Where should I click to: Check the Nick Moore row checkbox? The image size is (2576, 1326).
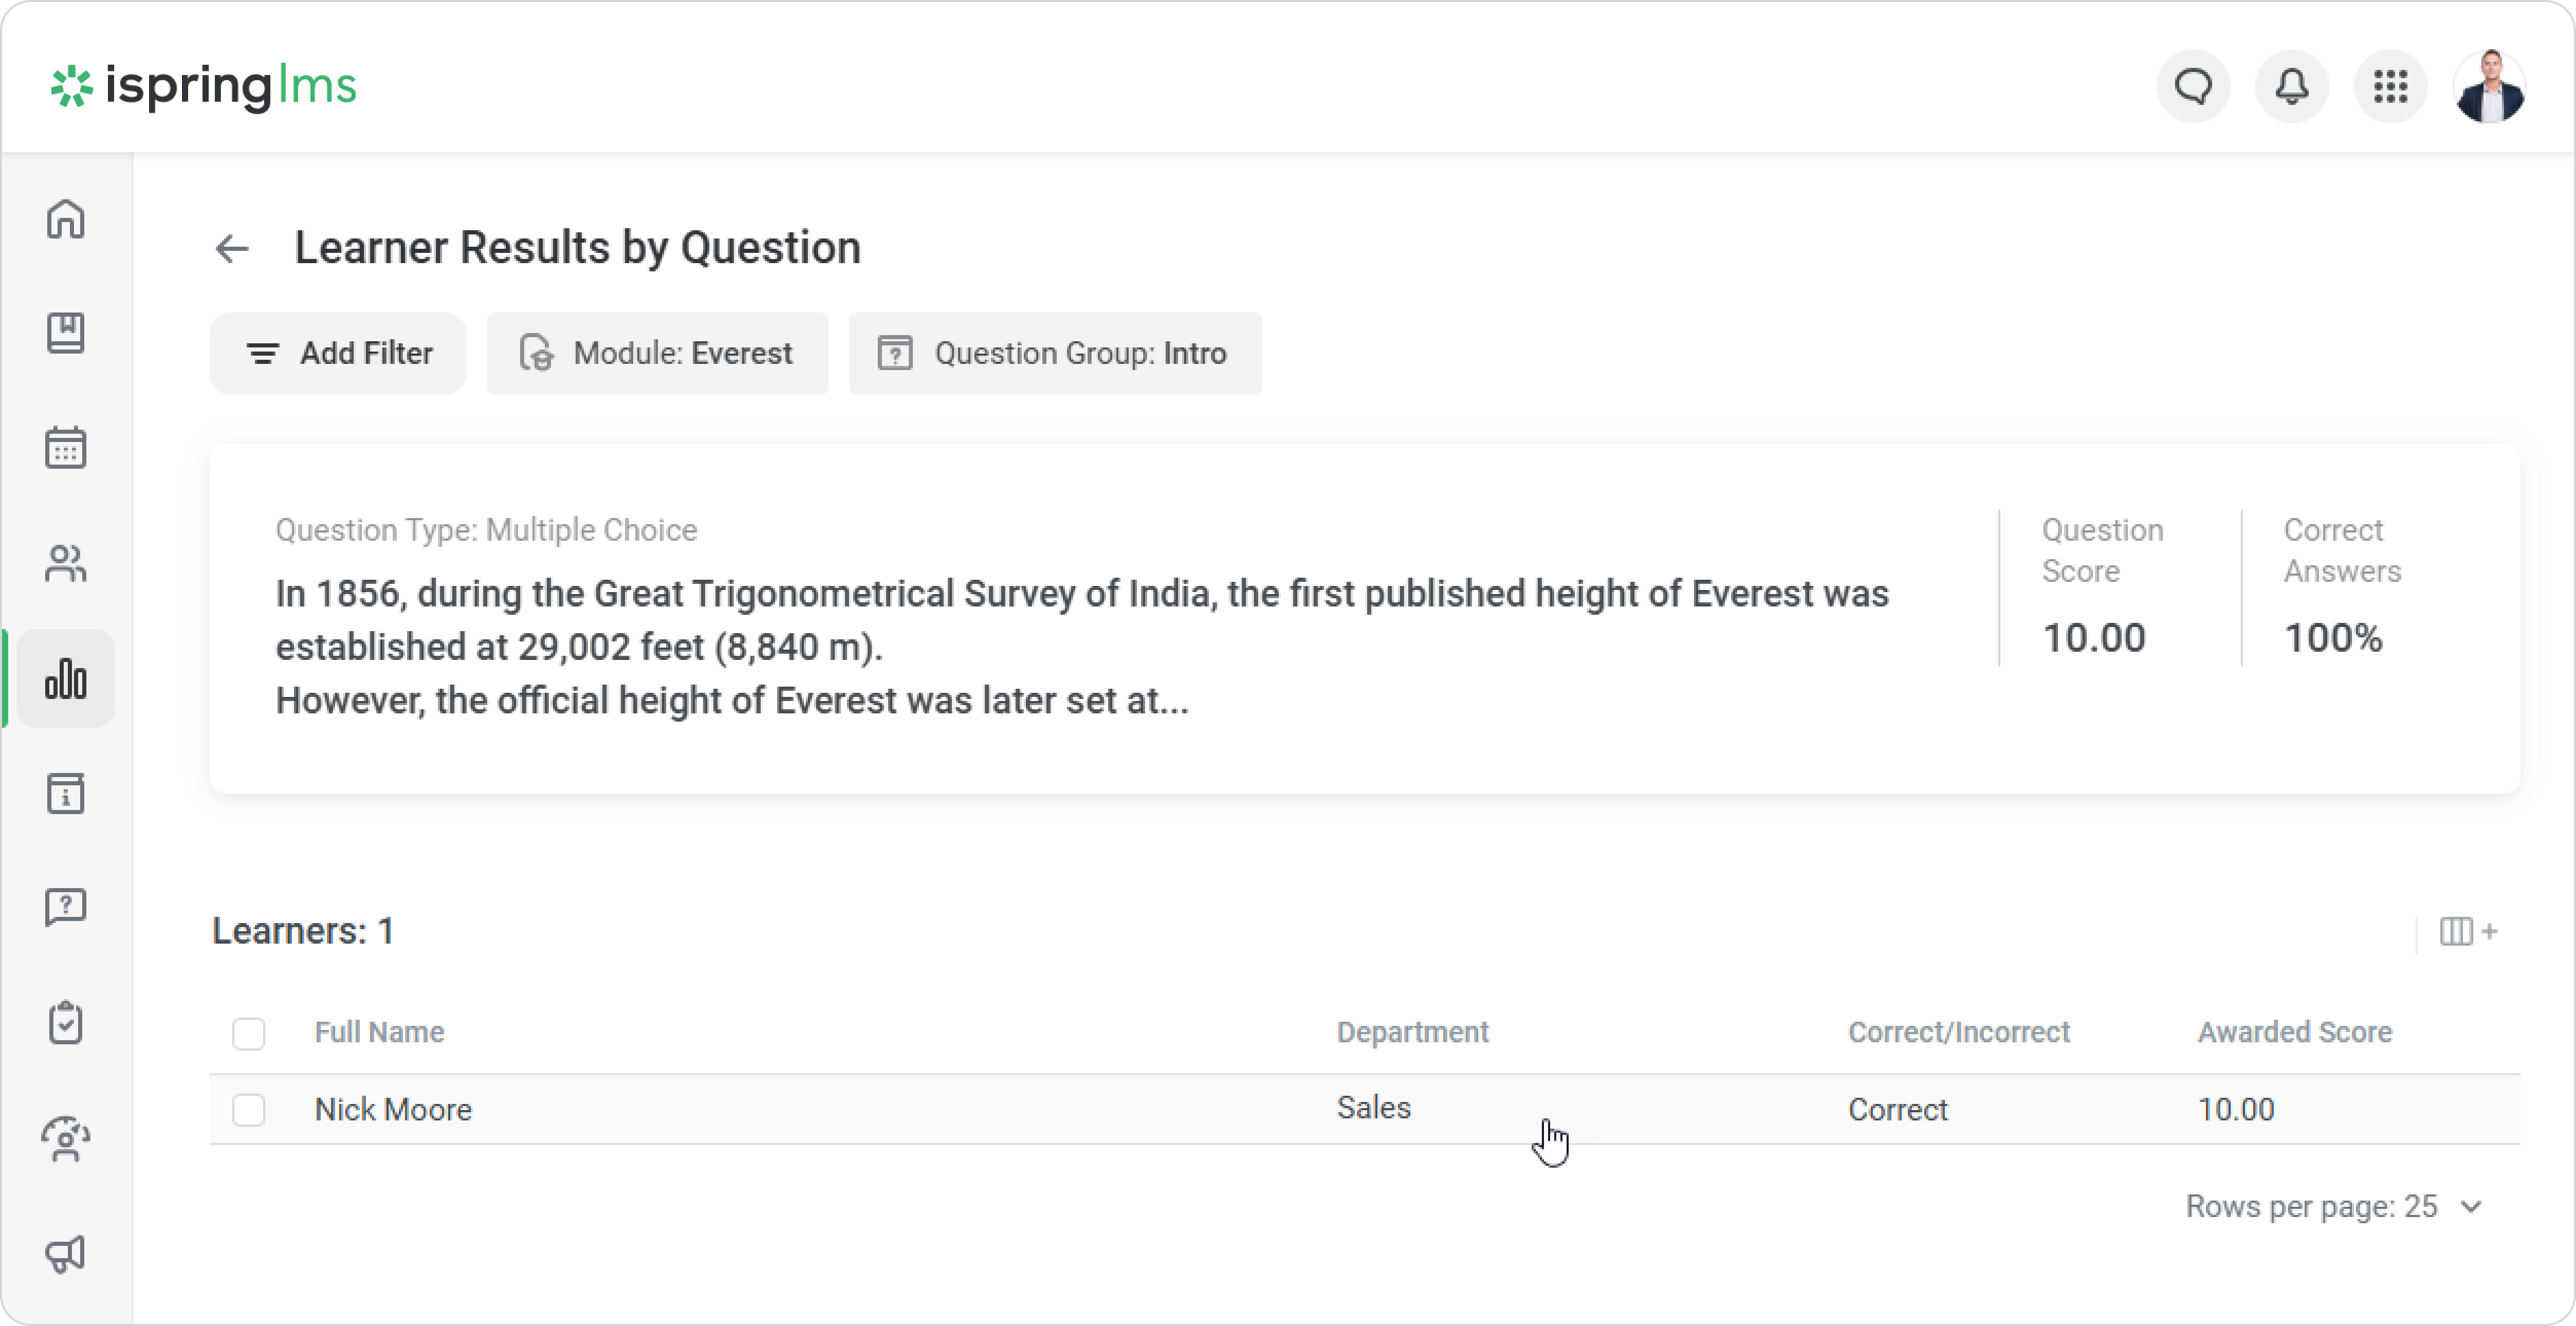click(249, 1110)
